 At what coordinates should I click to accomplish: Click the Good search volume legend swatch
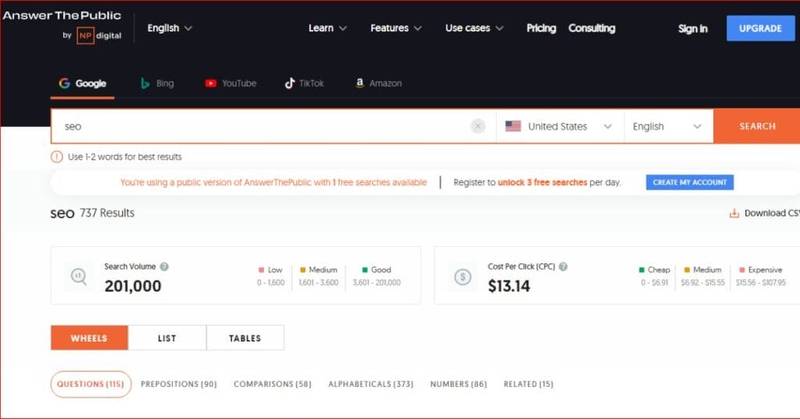[365, 269]
